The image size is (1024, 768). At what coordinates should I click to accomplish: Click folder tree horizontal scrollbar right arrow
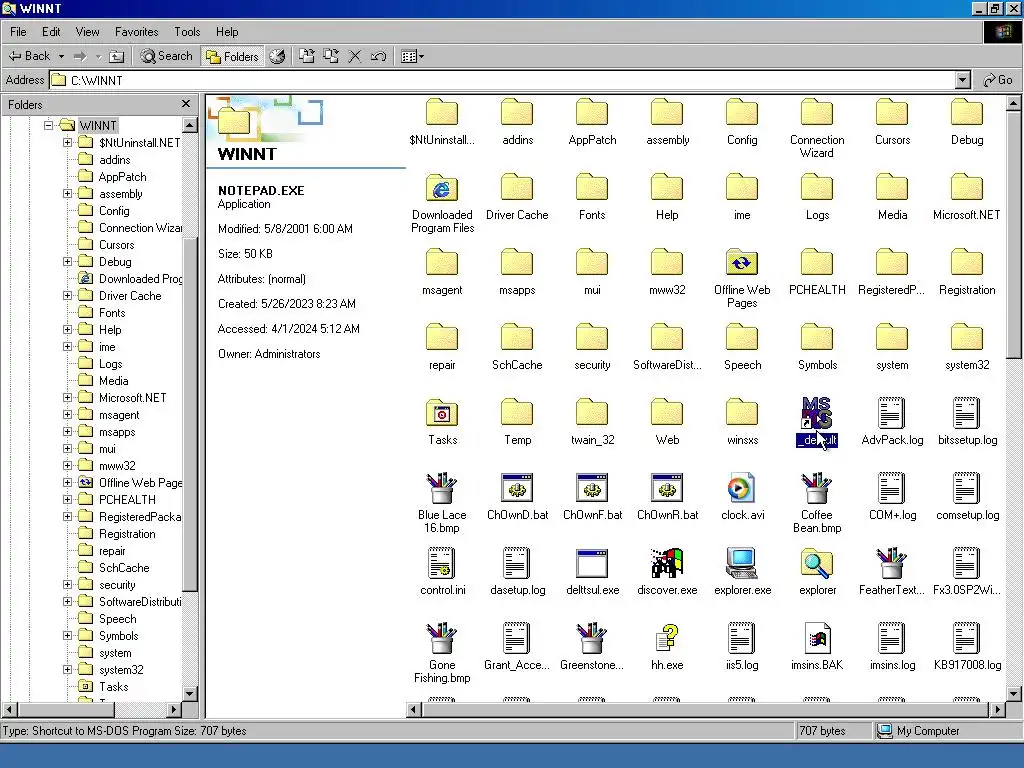(173, 709)
